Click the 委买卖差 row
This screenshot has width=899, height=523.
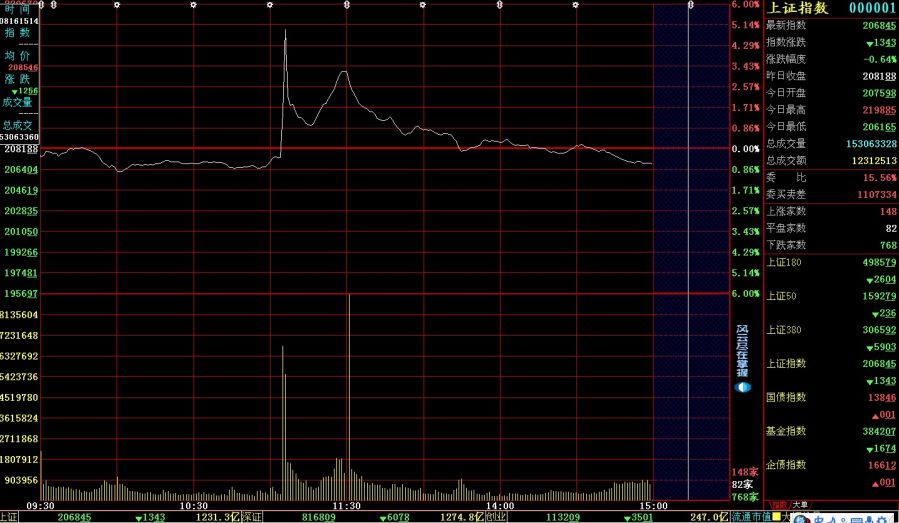tap(831, 194)
